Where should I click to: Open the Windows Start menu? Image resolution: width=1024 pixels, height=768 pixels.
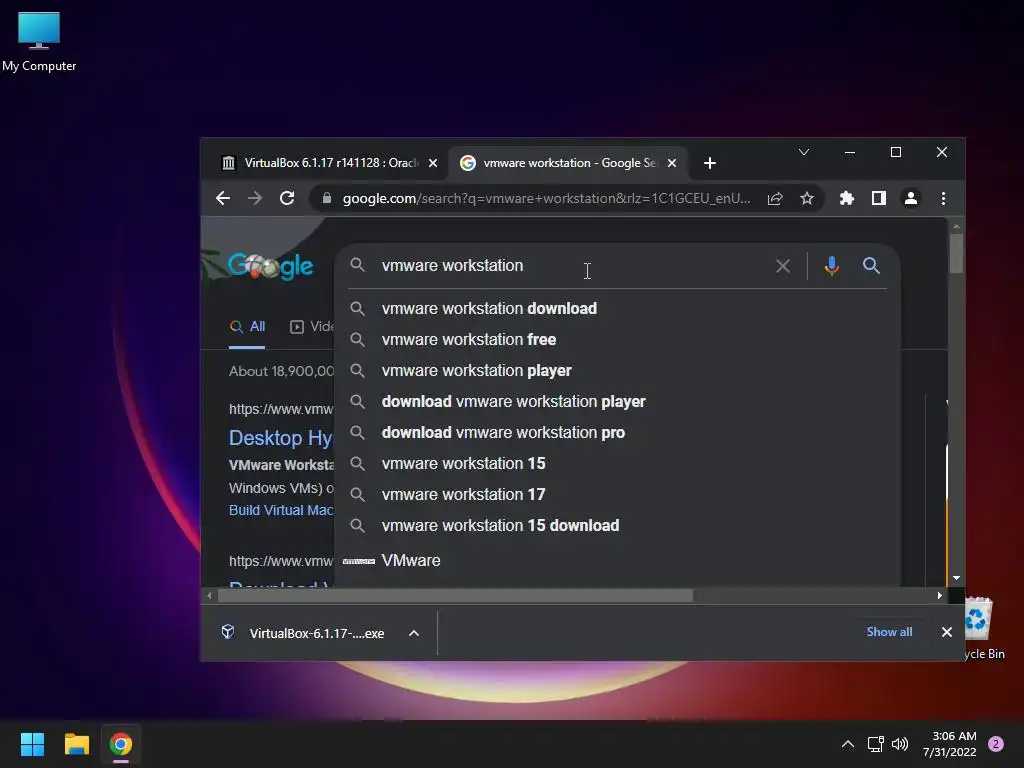click(x=32, y=744)
